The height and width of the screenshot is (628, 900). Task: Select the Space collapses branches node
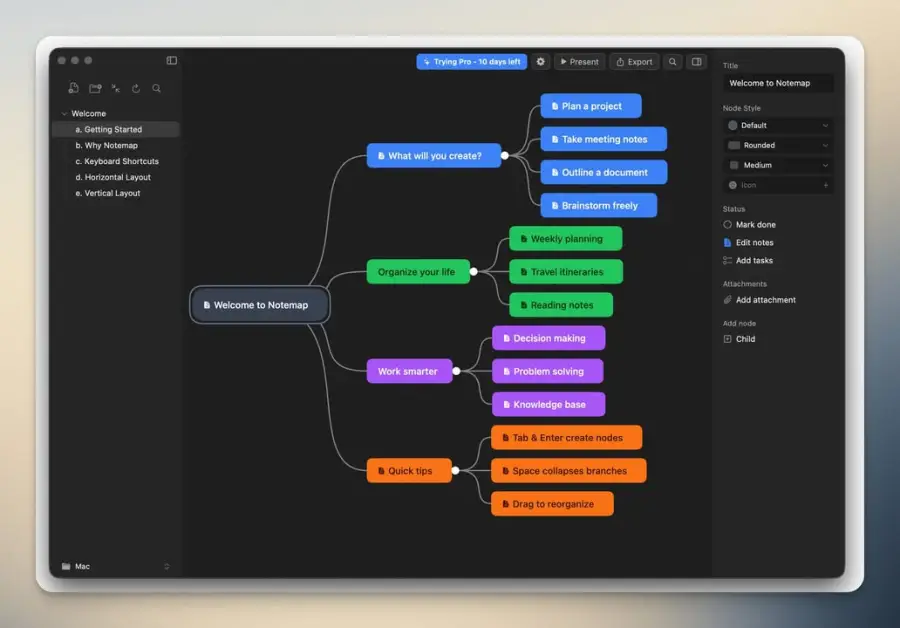(568, 471)
